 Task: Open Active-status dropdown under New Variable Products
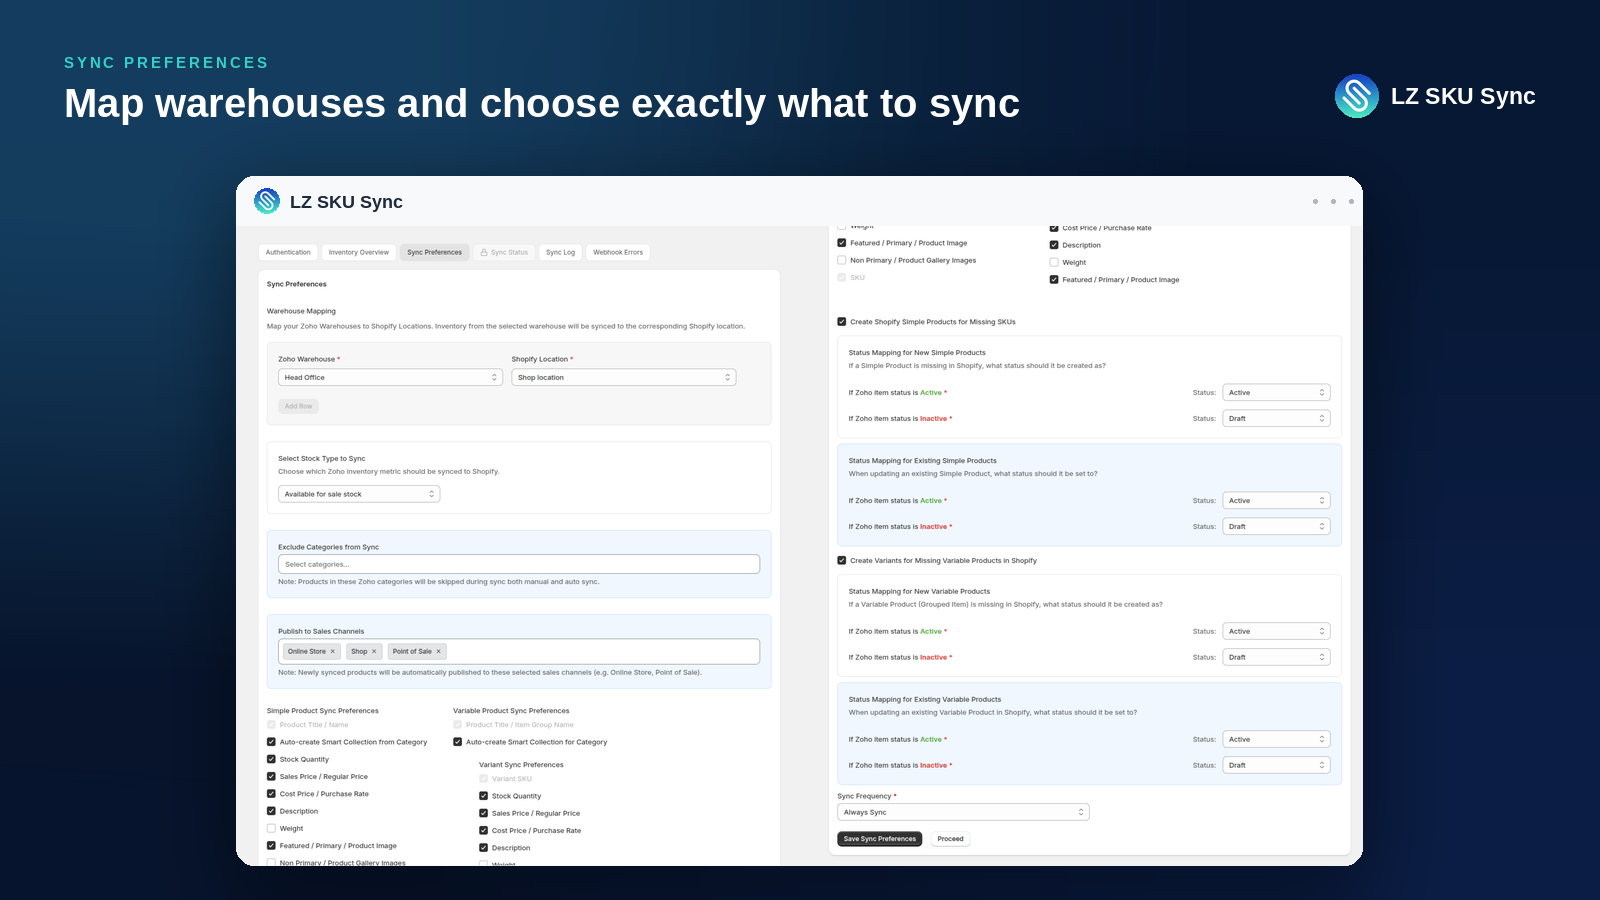point(1277,632)
